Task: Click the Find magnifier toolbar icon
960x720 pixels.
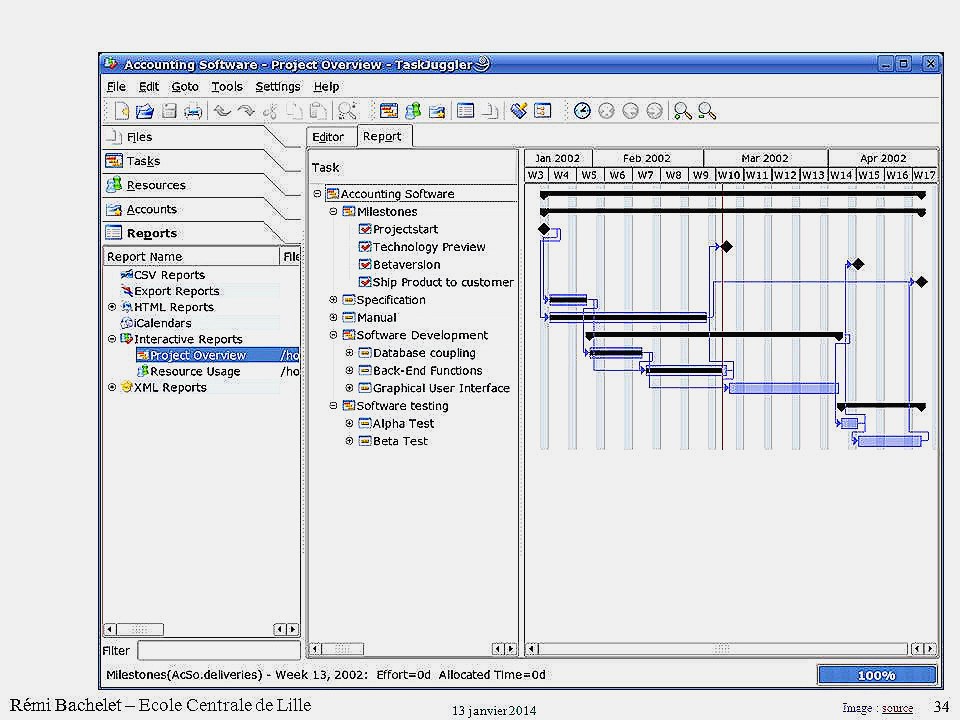Action: coord(348,111)
